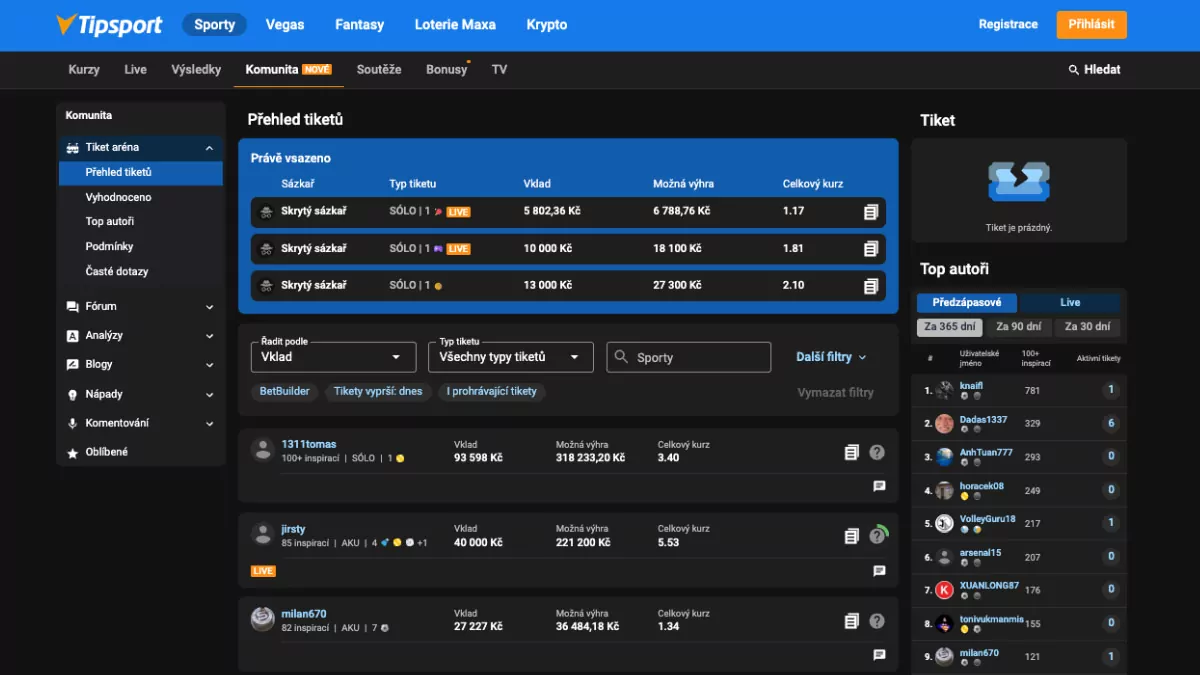1200x675 pixels.
Task: Open the help question mark on milan670's ticket
Action: 877,621
